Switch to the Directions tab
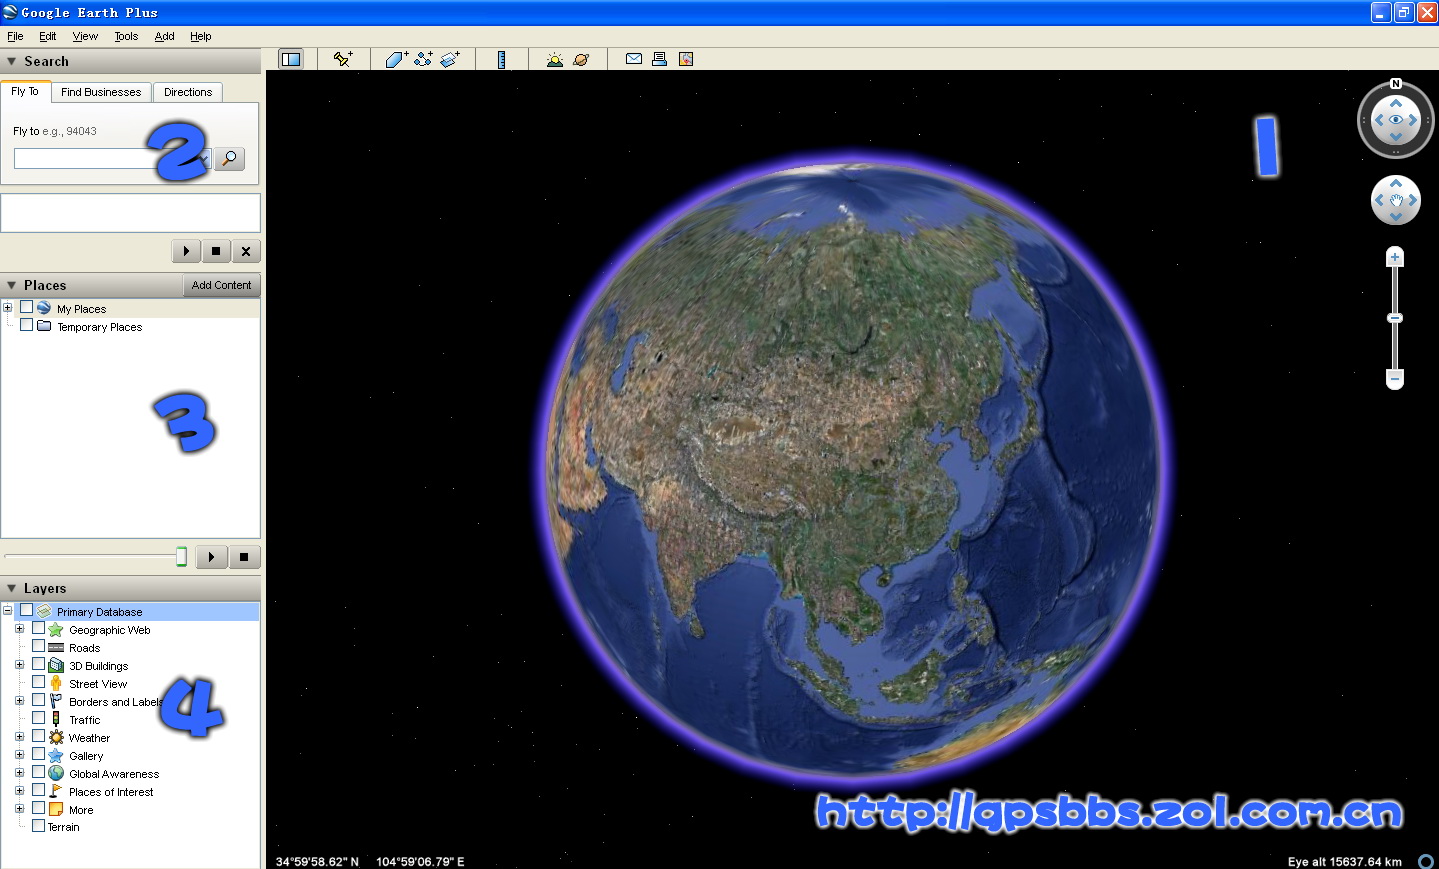The width and height of the screenshot is (1439, 869). coord(188,92)
